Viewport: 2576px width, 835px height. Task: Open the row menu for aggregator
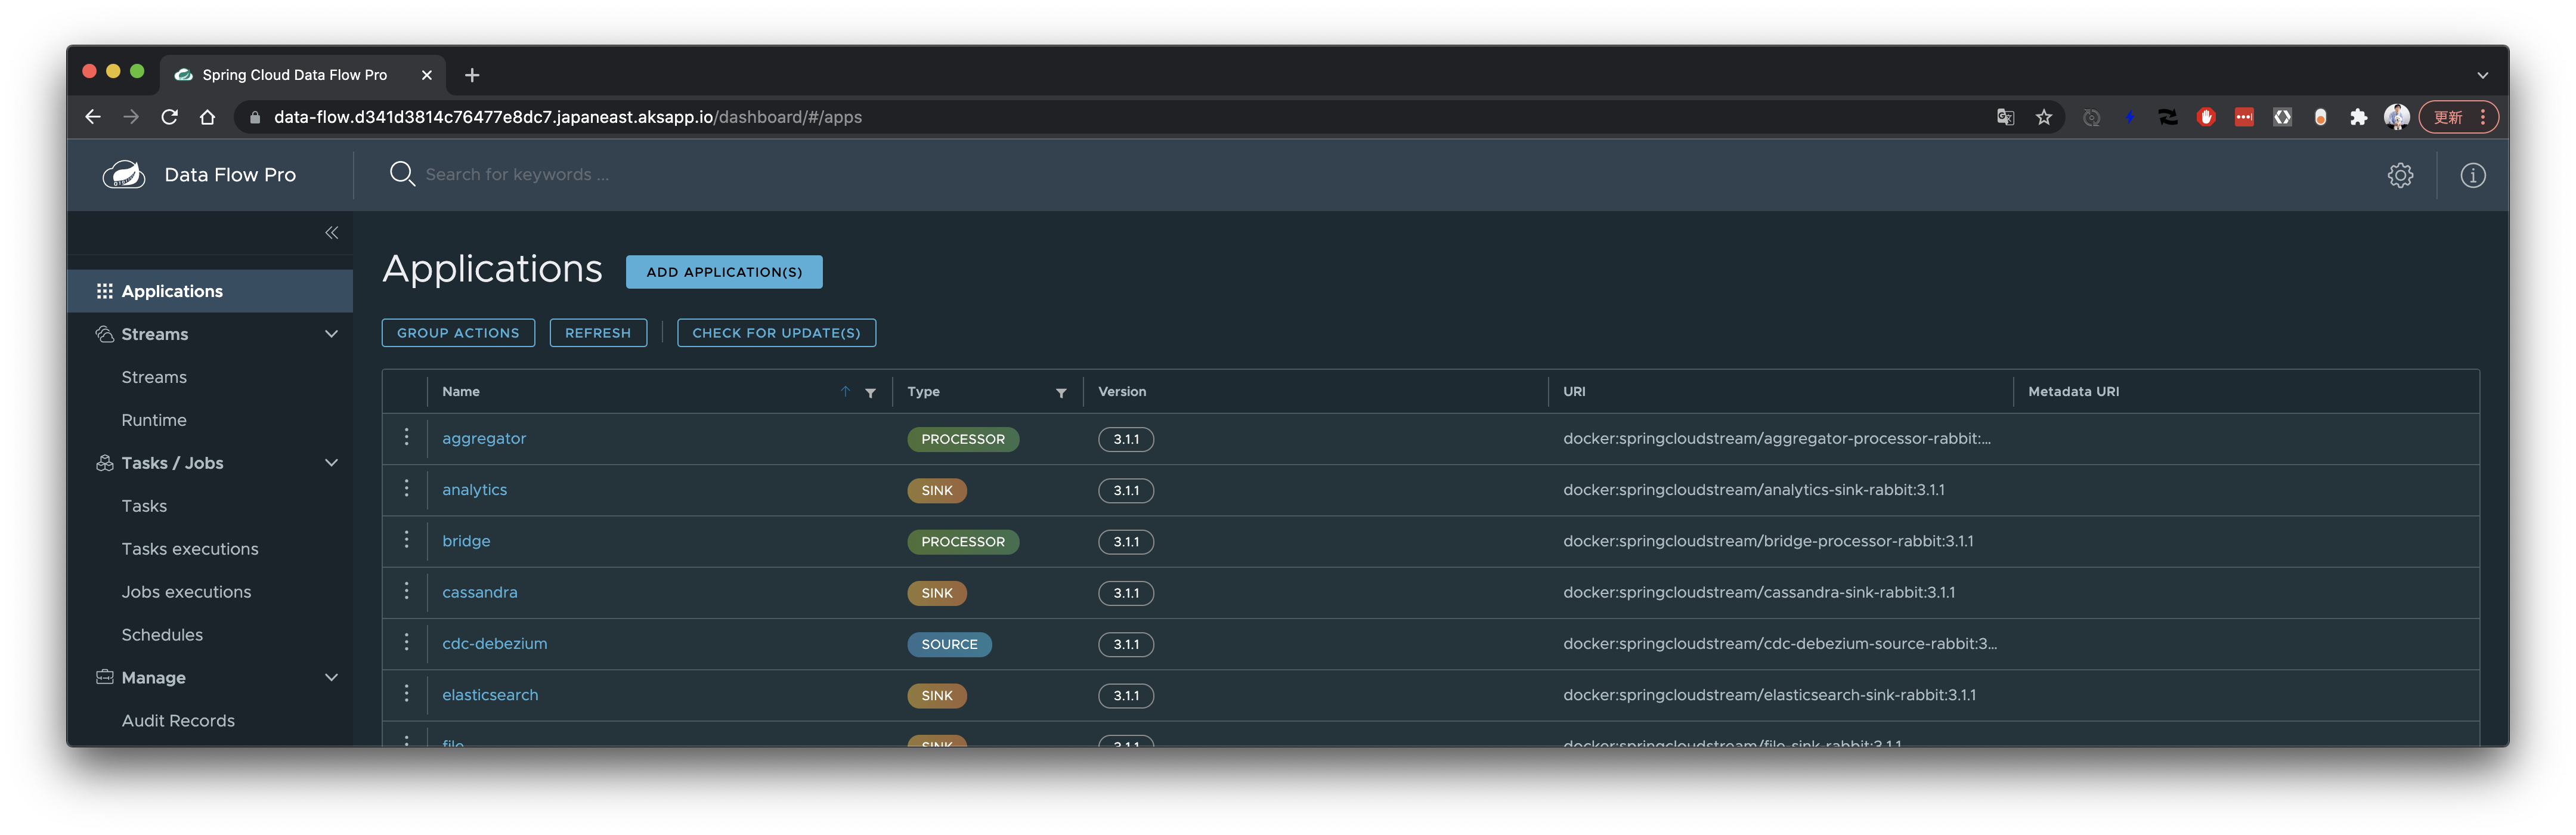coord(406,437)
